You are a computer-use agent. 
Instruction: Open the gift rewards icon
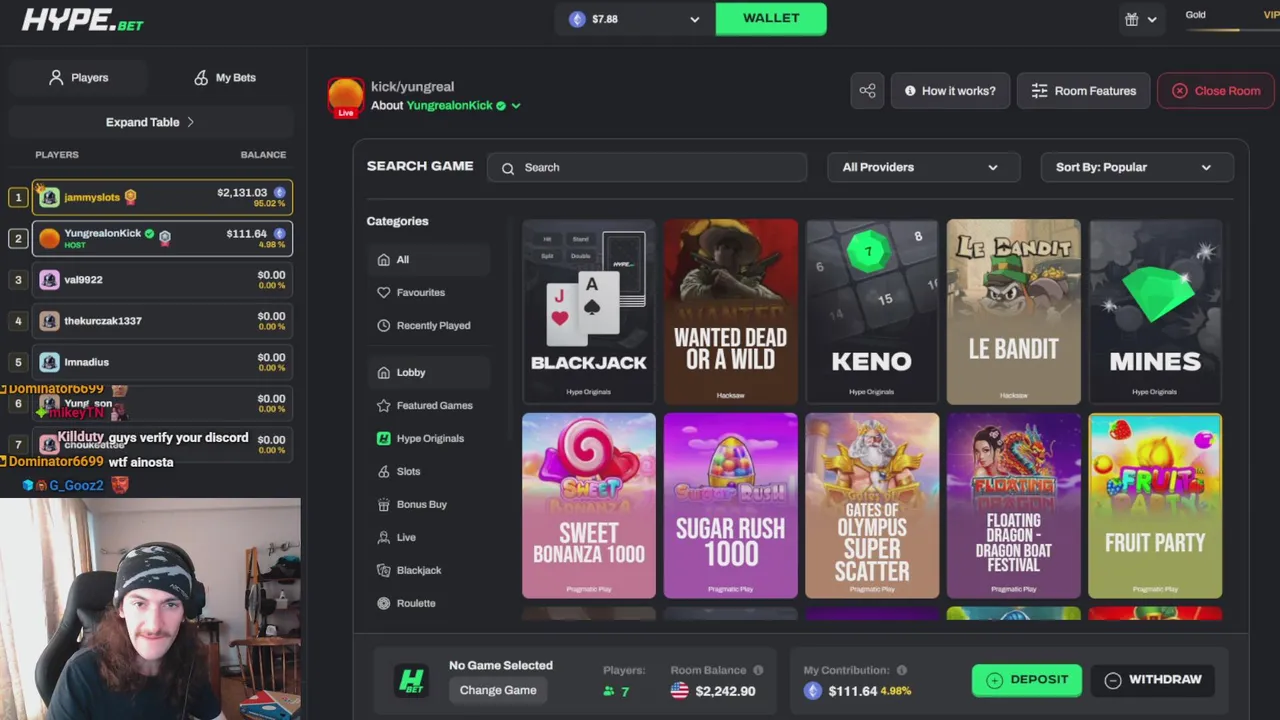[x=1131, y=19]
